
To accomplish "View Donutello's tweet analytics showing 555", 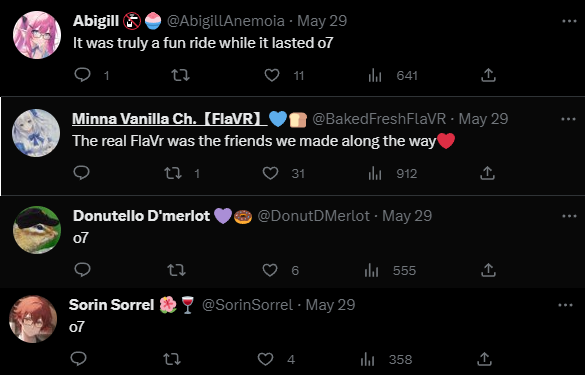I will (x=390, y=271).
